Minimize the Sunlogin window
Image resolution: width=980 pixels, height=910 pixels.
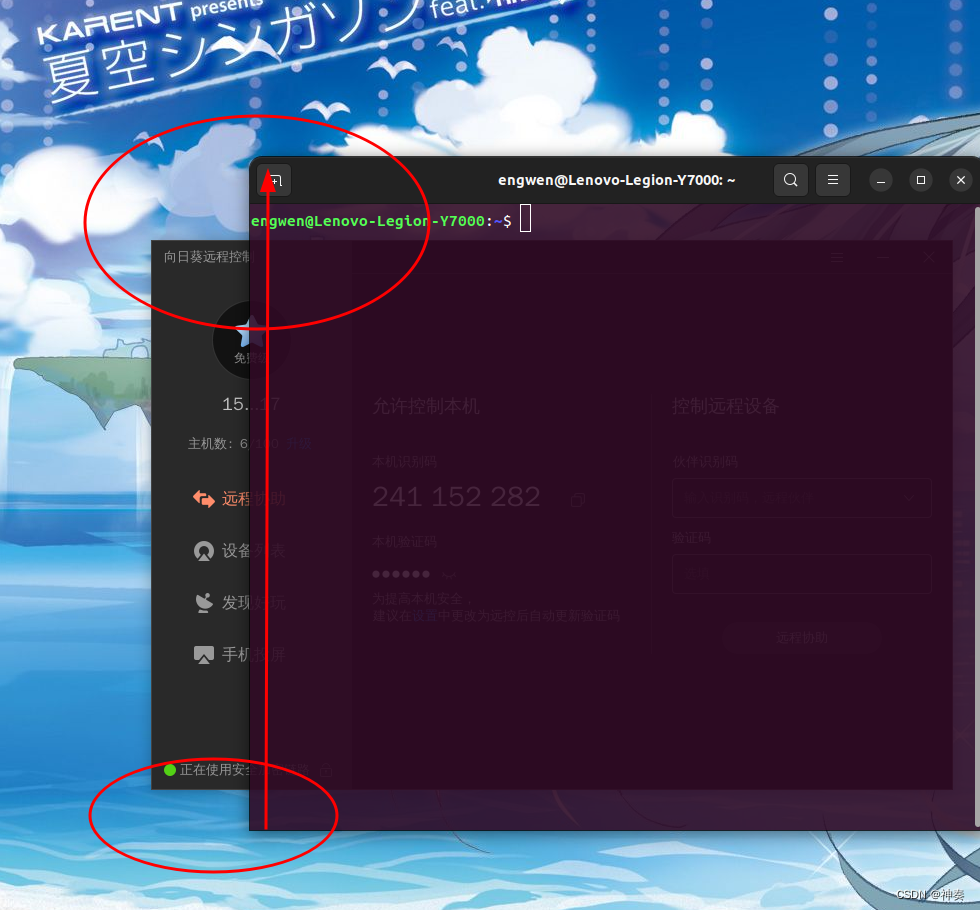882,258
